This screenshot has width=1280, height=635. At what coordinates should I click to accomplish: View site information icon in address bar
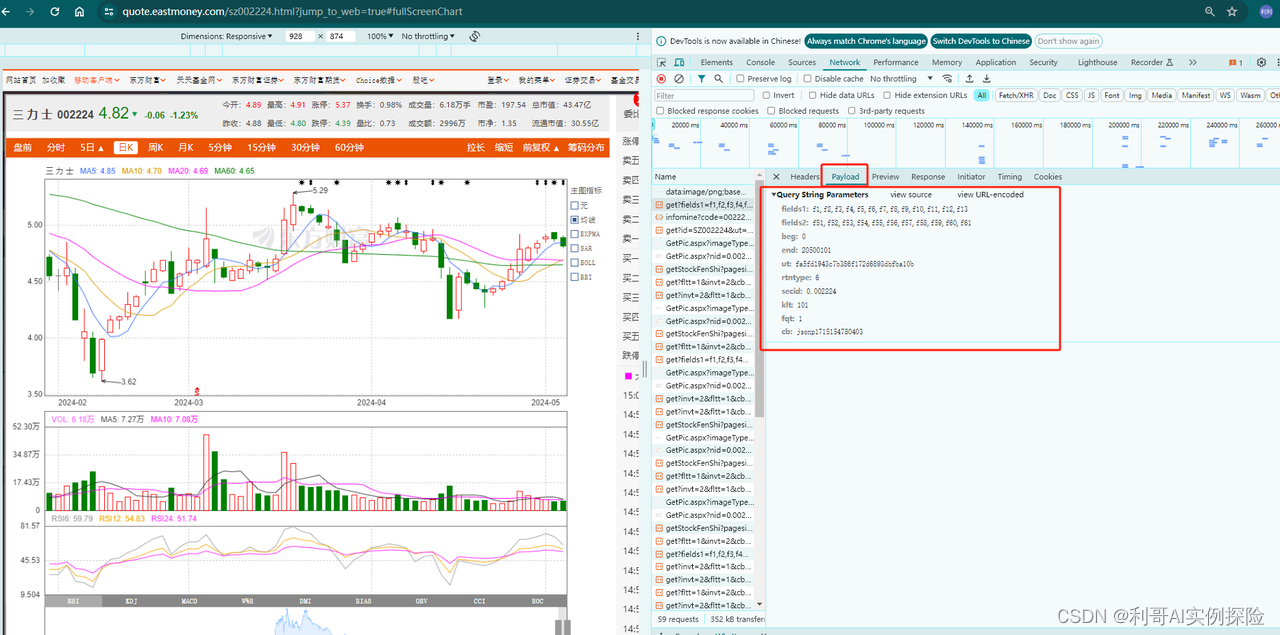point(108,12)
